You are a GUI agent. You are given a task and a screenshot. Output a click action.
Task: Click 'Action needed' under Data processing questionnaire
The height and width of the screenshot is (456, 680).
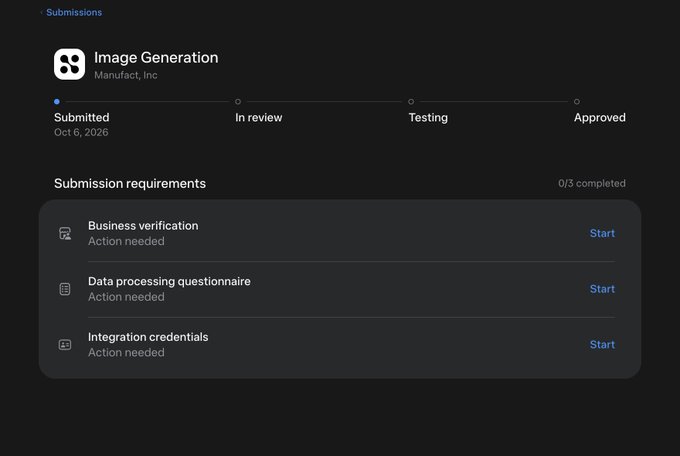coord(126,297)
